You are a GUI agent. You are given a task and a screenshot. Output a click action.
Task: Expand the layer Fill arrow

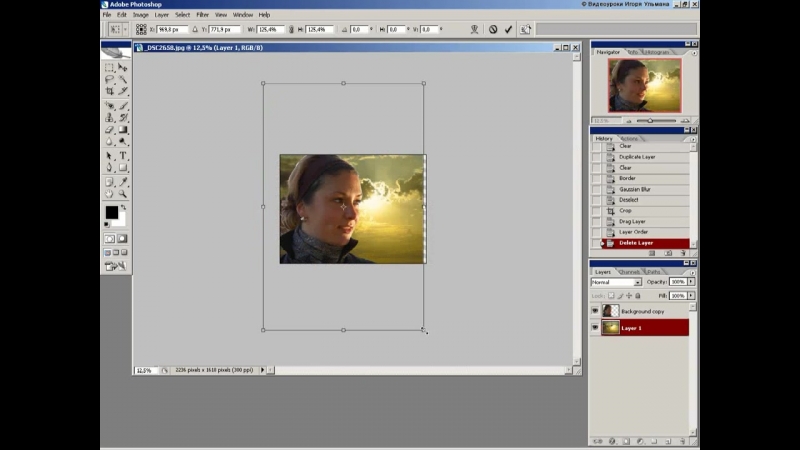tap(691, 296)
